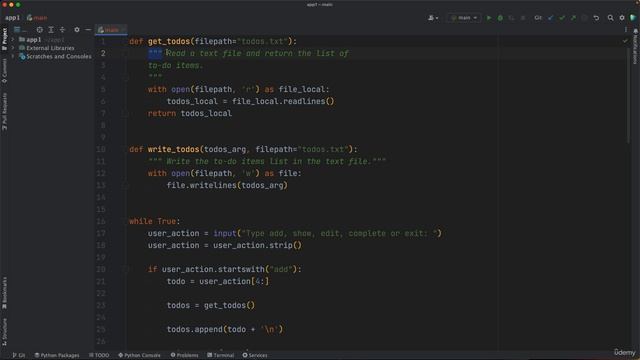Open Project panel options gear
The height and width of the screenshot is (360, 640).
[x=77, y=30]
